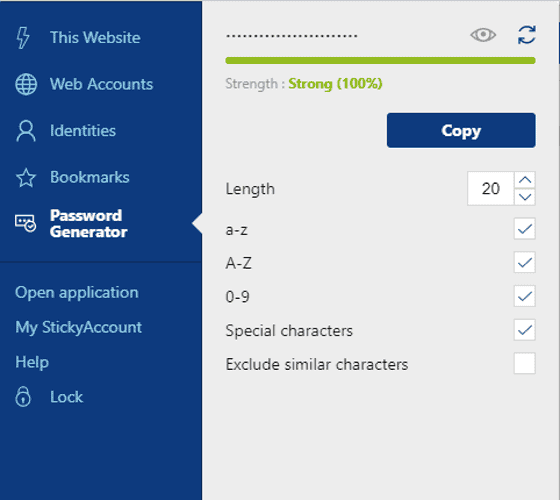The width and height of the screenshot is (560, 500).
Task: Lock the password manager
Action: 66,397
